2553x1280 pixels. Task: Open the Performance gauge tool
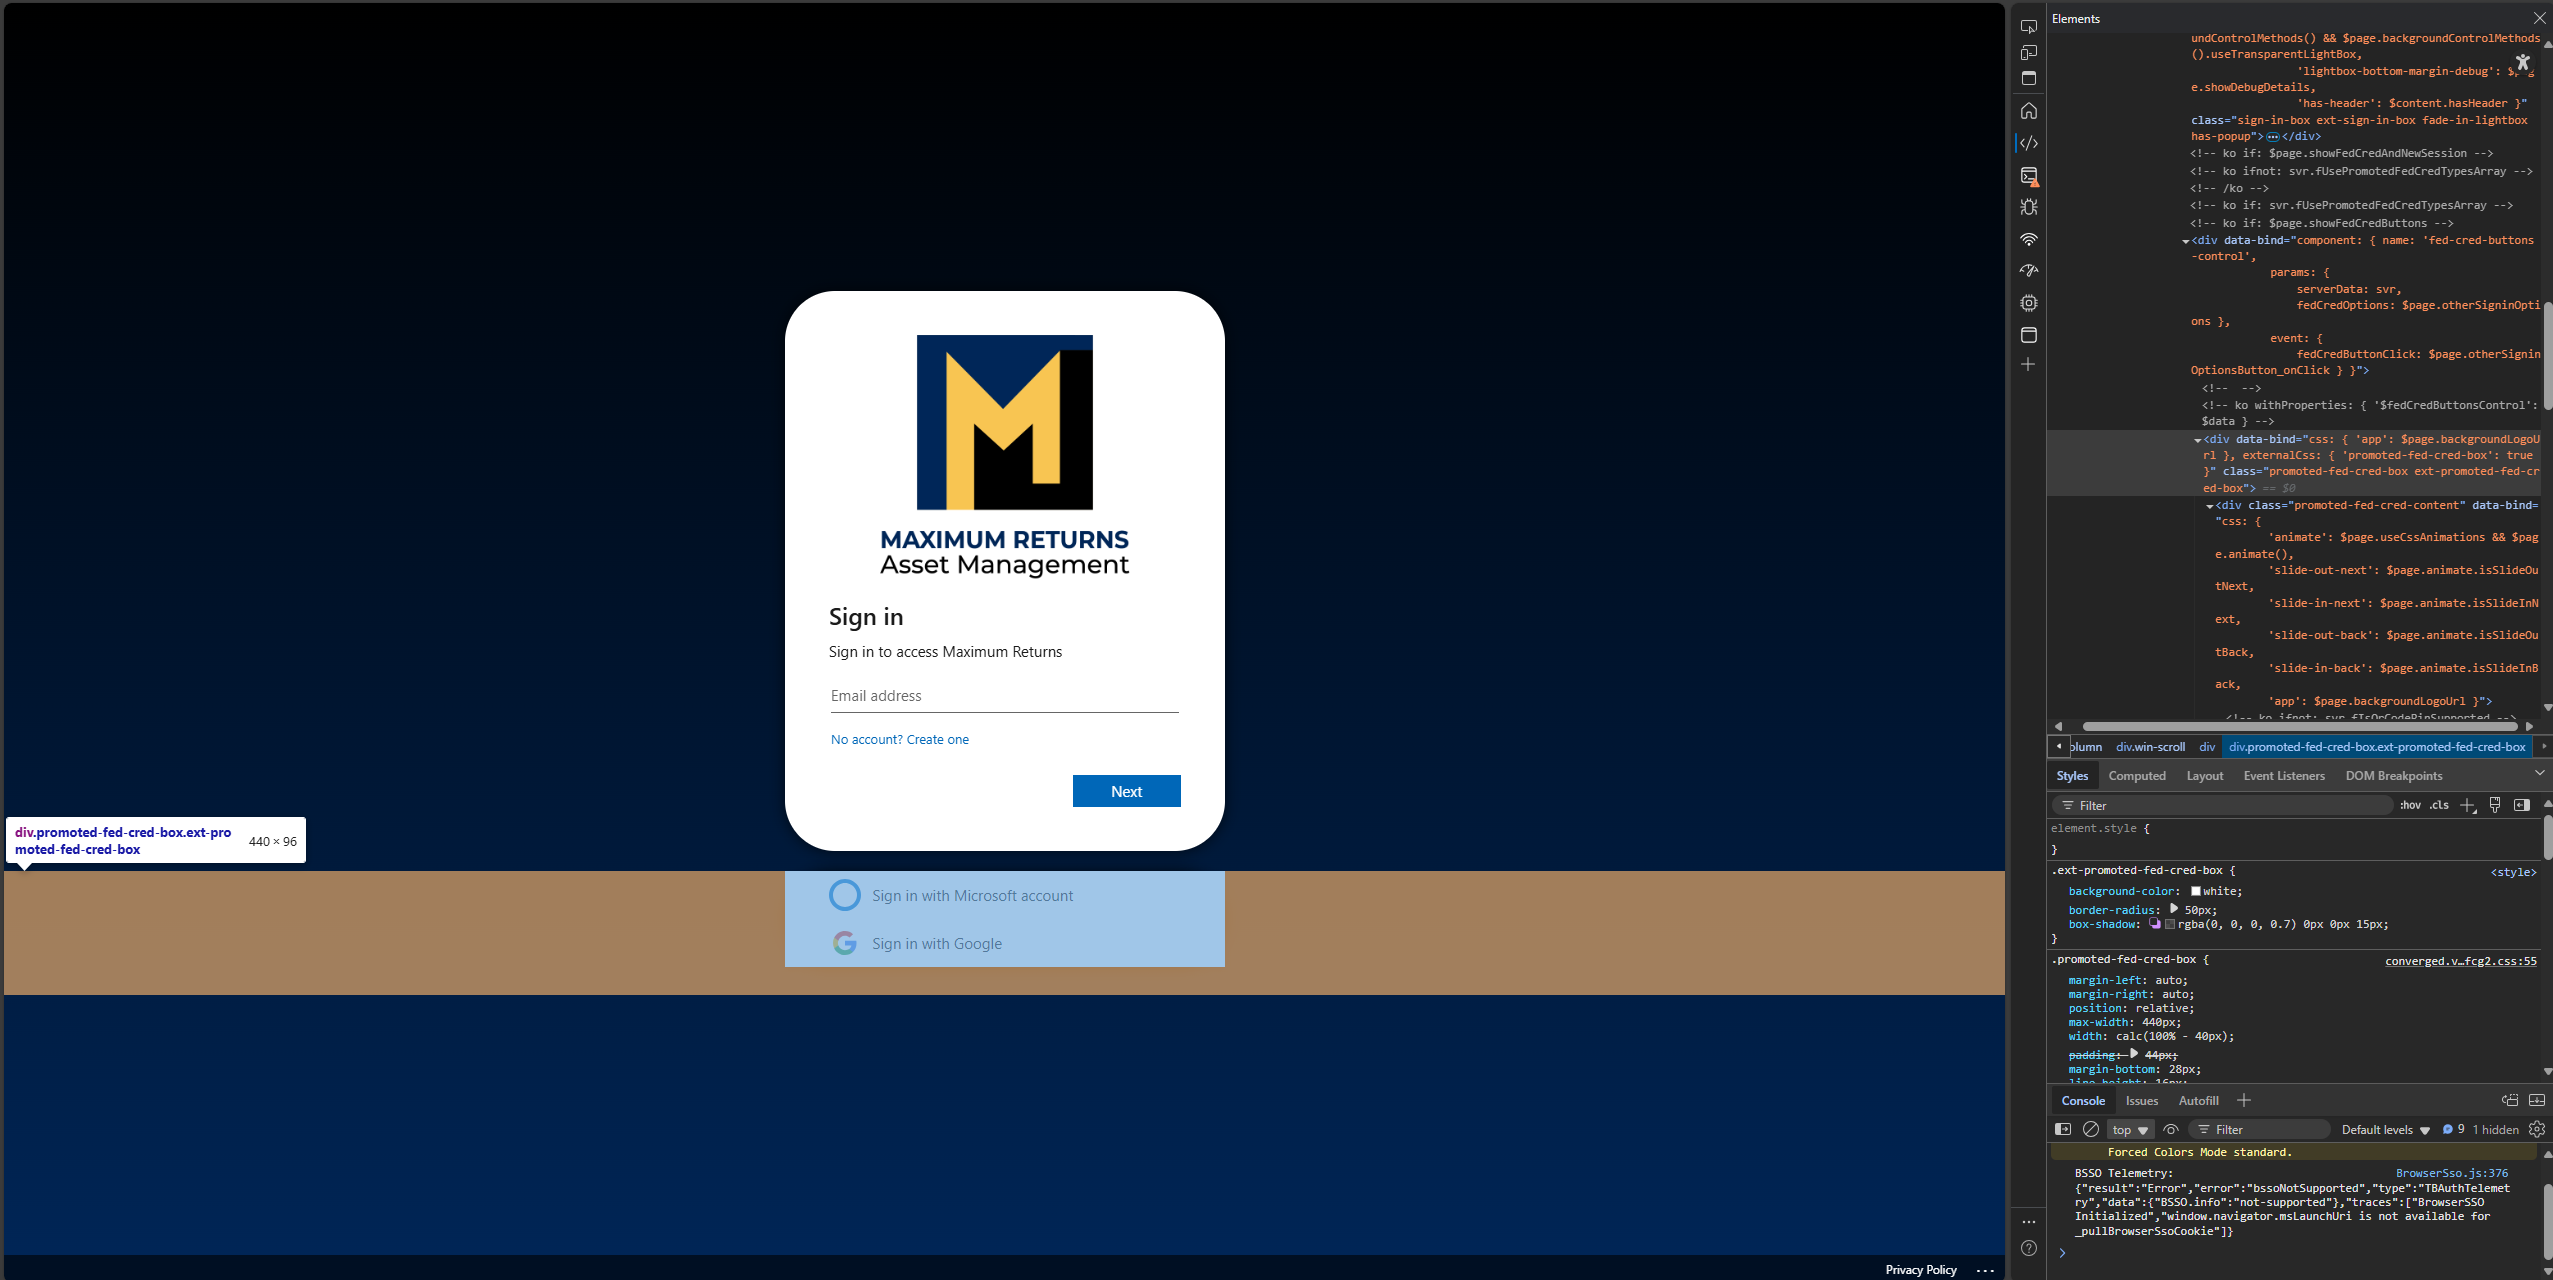coord(2028,270)
